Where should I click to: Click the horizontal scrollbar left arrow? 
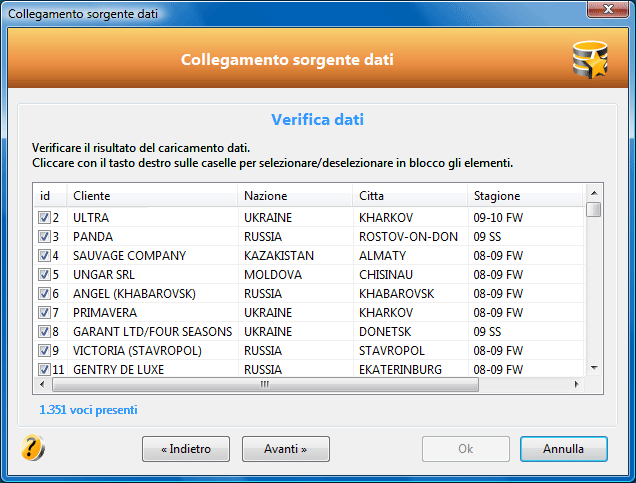[42, 384]
